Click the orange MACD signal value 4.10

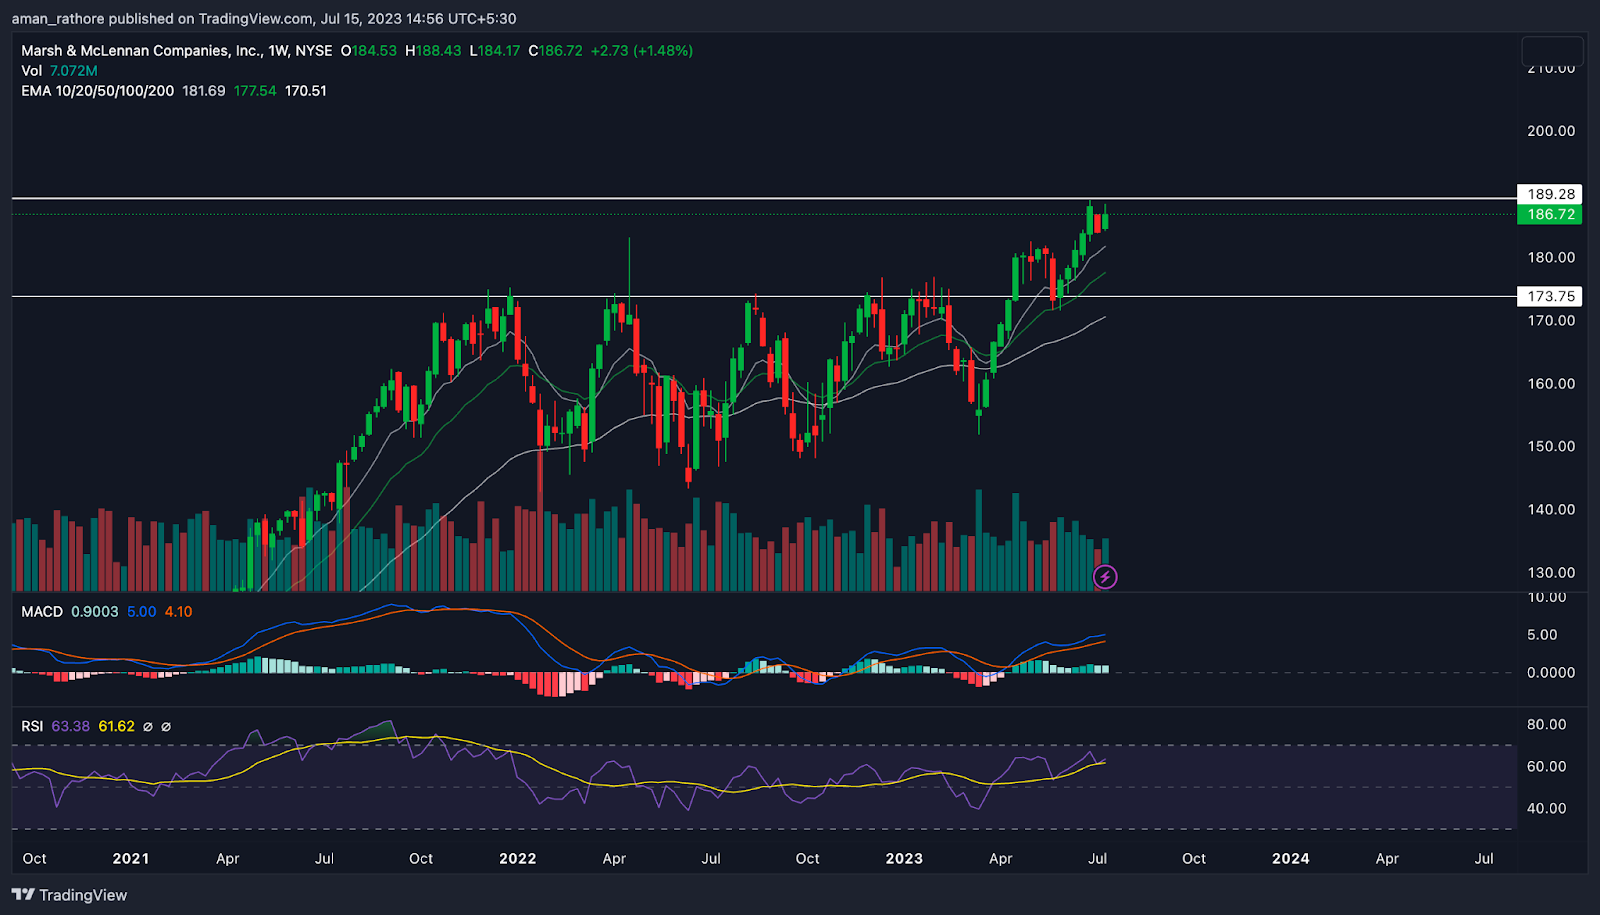pos(178,611)
